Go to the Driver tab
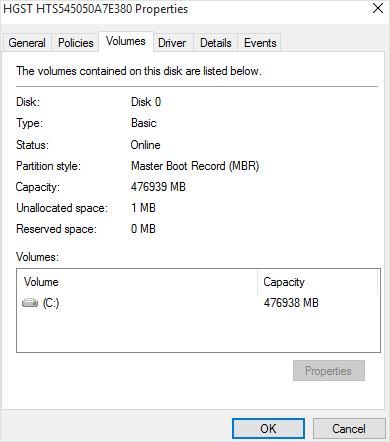 172,43
